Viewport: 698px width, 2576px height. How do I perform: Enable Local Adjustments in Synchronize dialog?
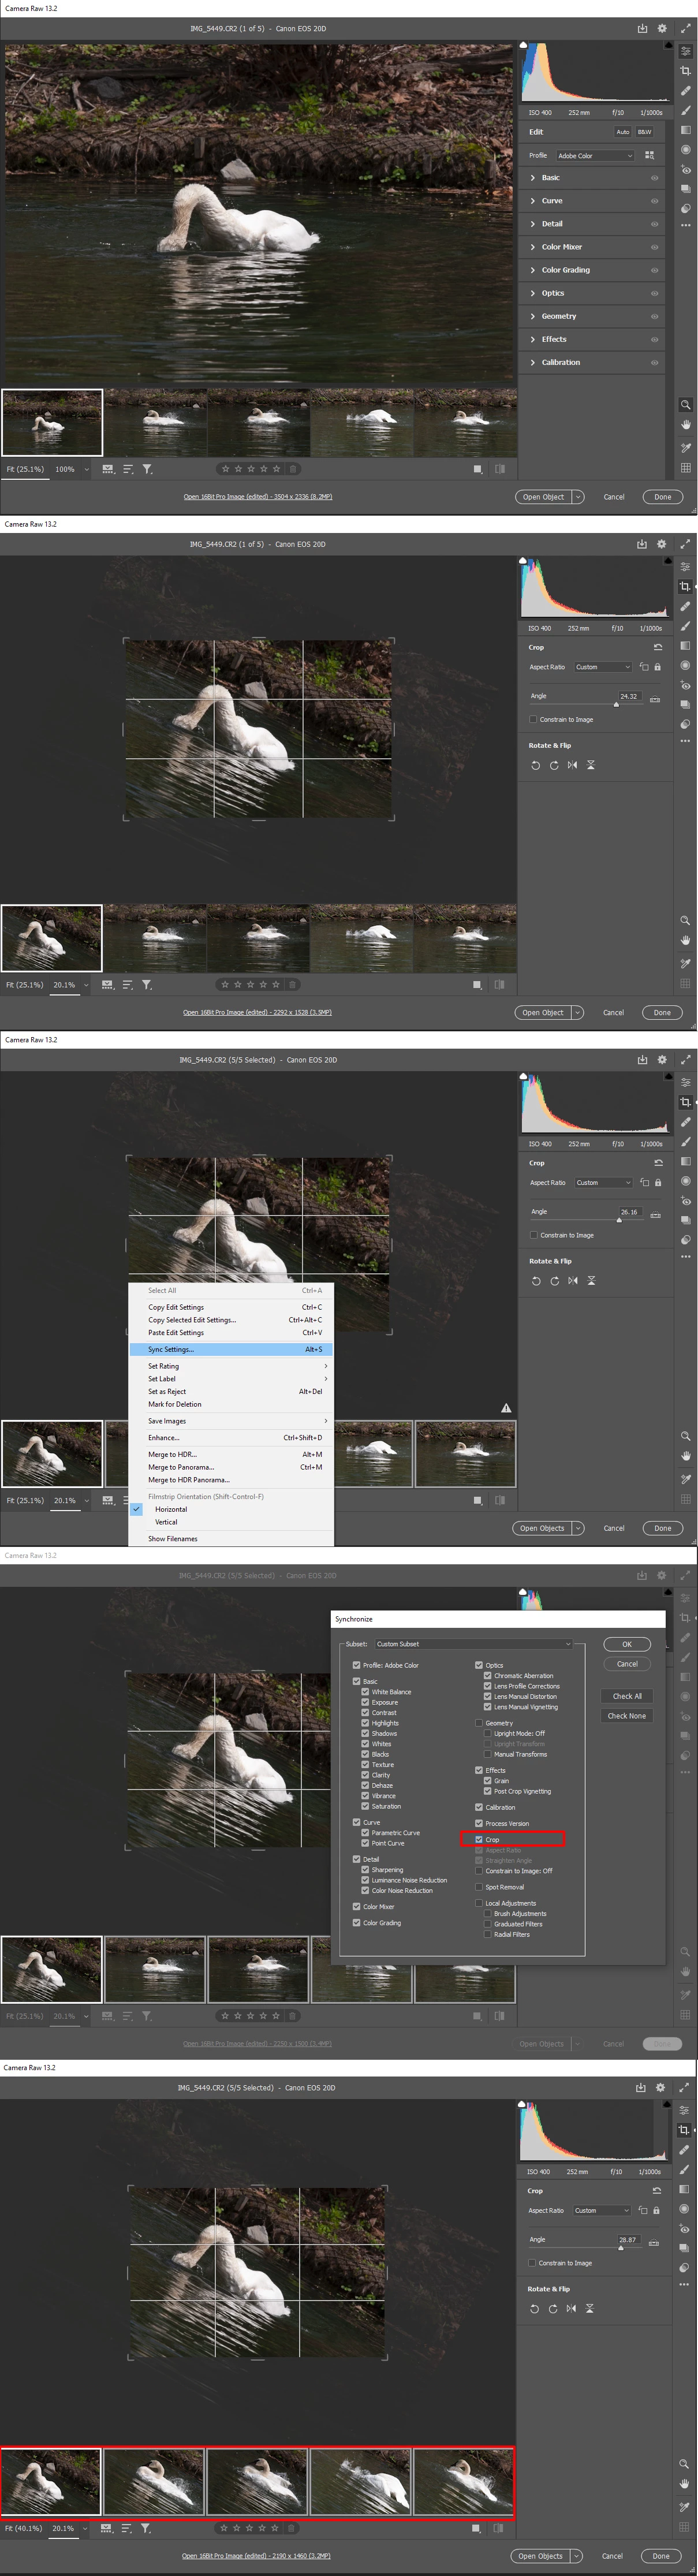pos(479,1903)
